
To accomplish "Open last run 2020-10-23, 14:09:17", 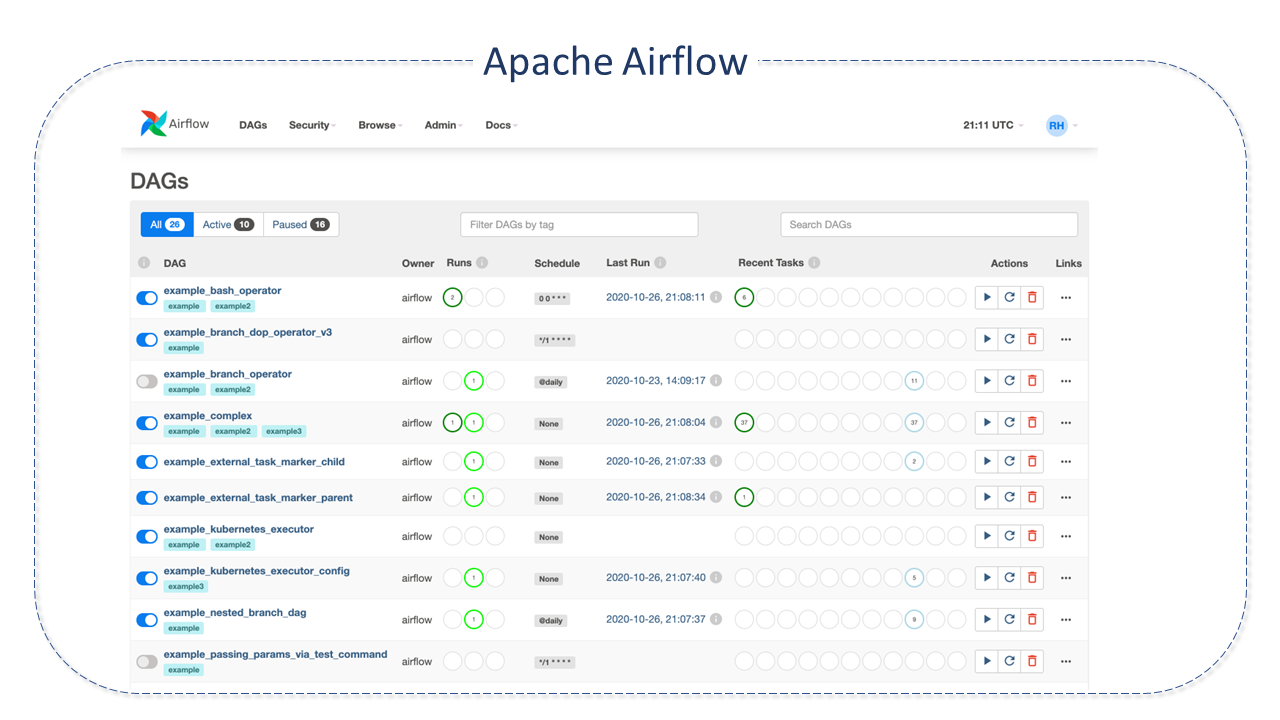I will click(x=656, y=381).
